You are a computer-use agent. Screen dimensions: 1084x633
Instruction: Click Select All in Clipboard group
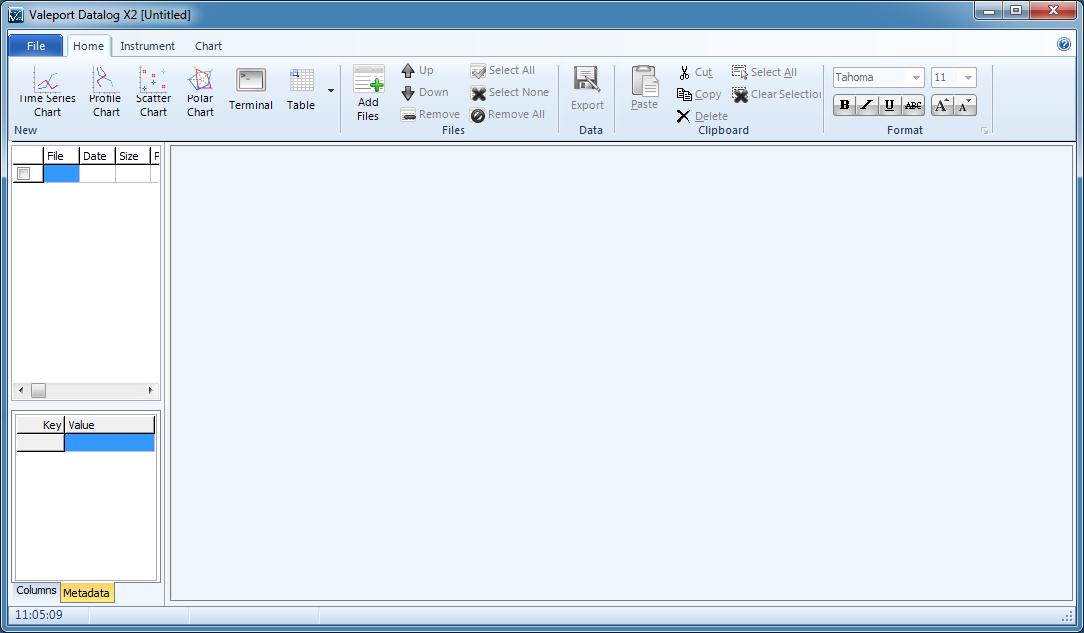coord(765,73)
